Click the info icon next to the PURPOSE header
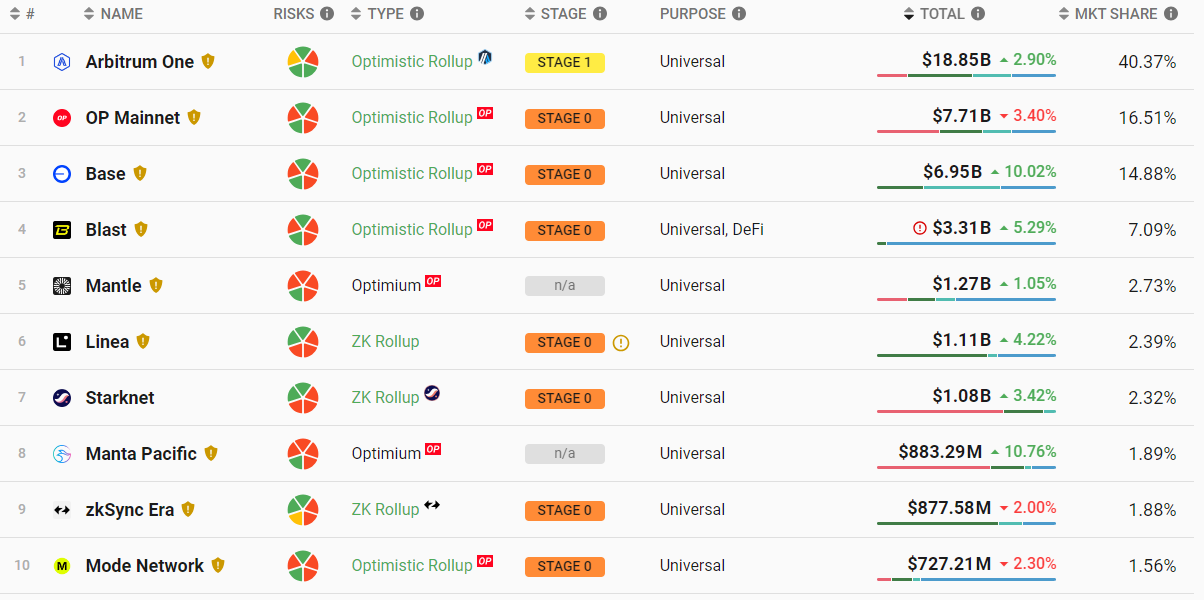1204x600 pixels. (x=738, y=14)
